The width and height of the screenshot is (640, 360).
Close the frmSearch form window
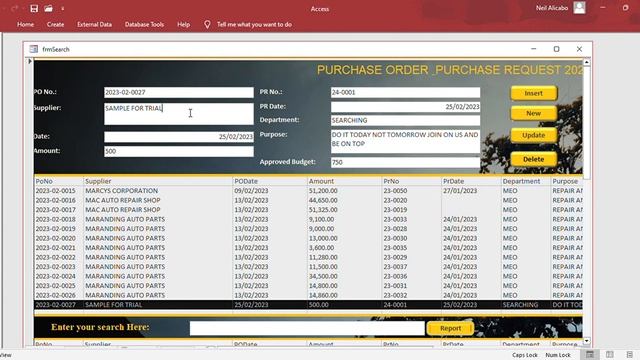point(579,49)
